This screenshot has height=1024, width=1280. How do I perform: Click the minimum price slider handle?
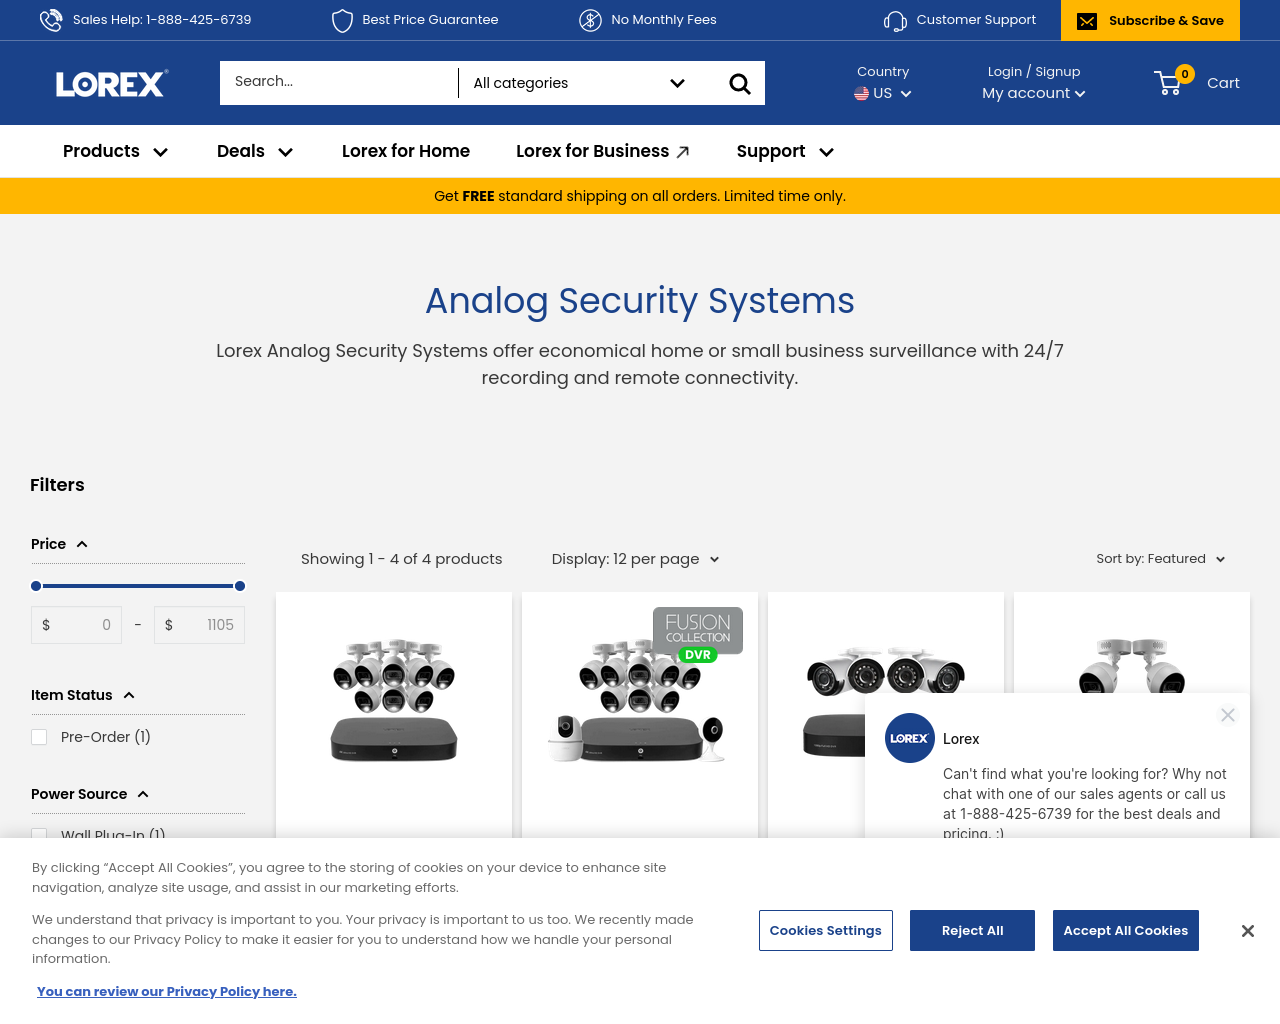coord(36,586)
